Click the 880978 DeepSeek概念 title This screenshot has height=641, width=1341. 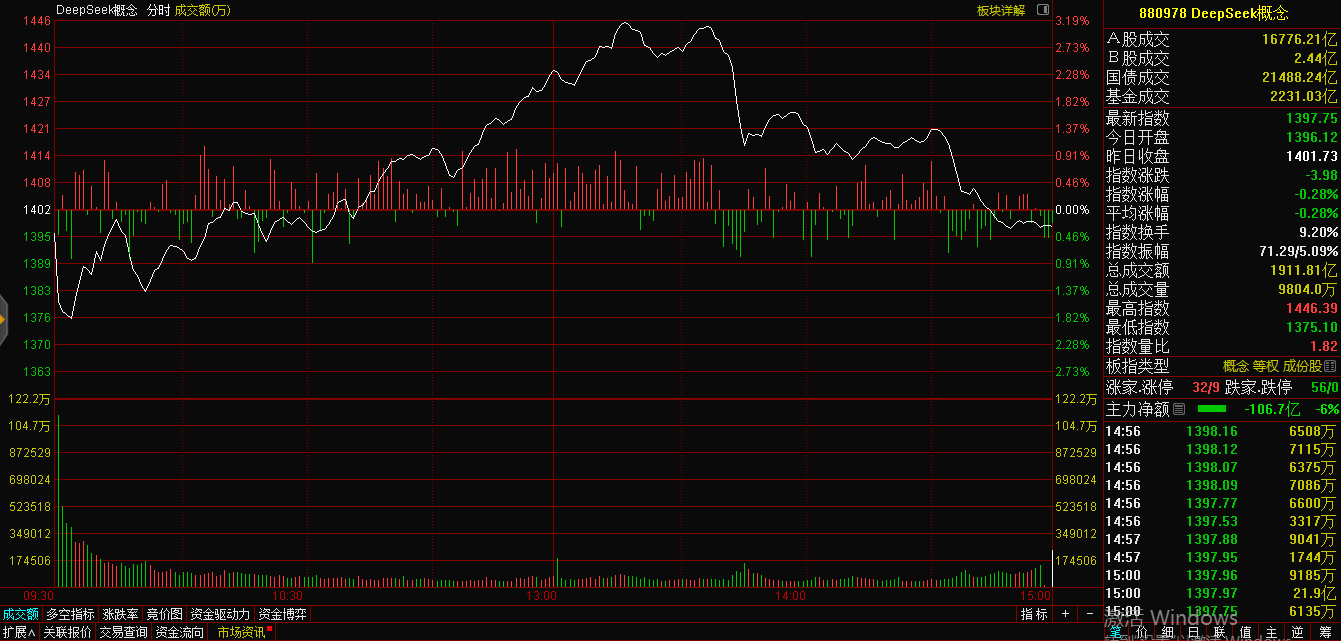[x=1214, y=13]
